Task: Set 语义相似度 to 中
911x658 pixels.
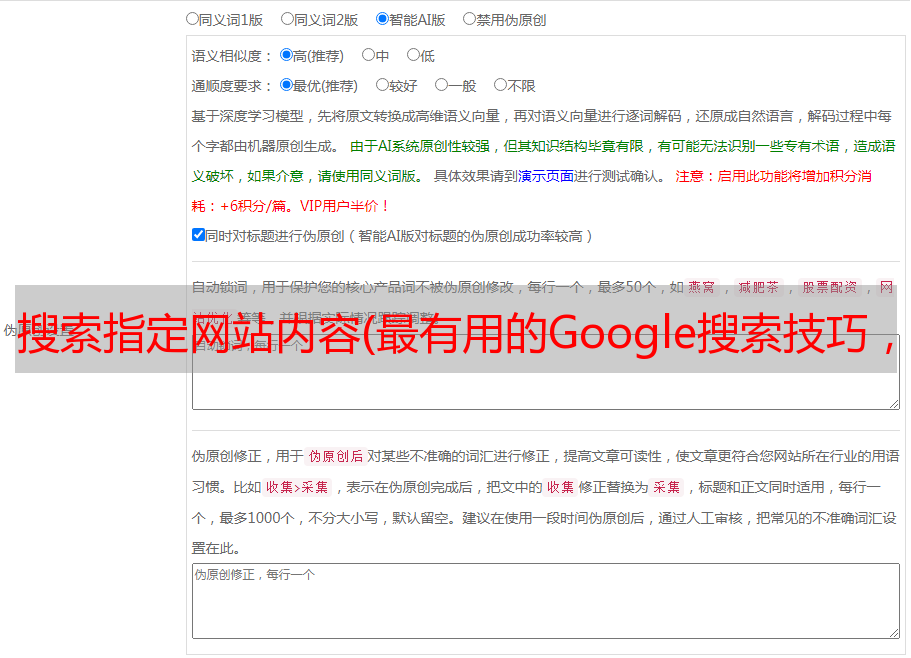Action: 368,55
